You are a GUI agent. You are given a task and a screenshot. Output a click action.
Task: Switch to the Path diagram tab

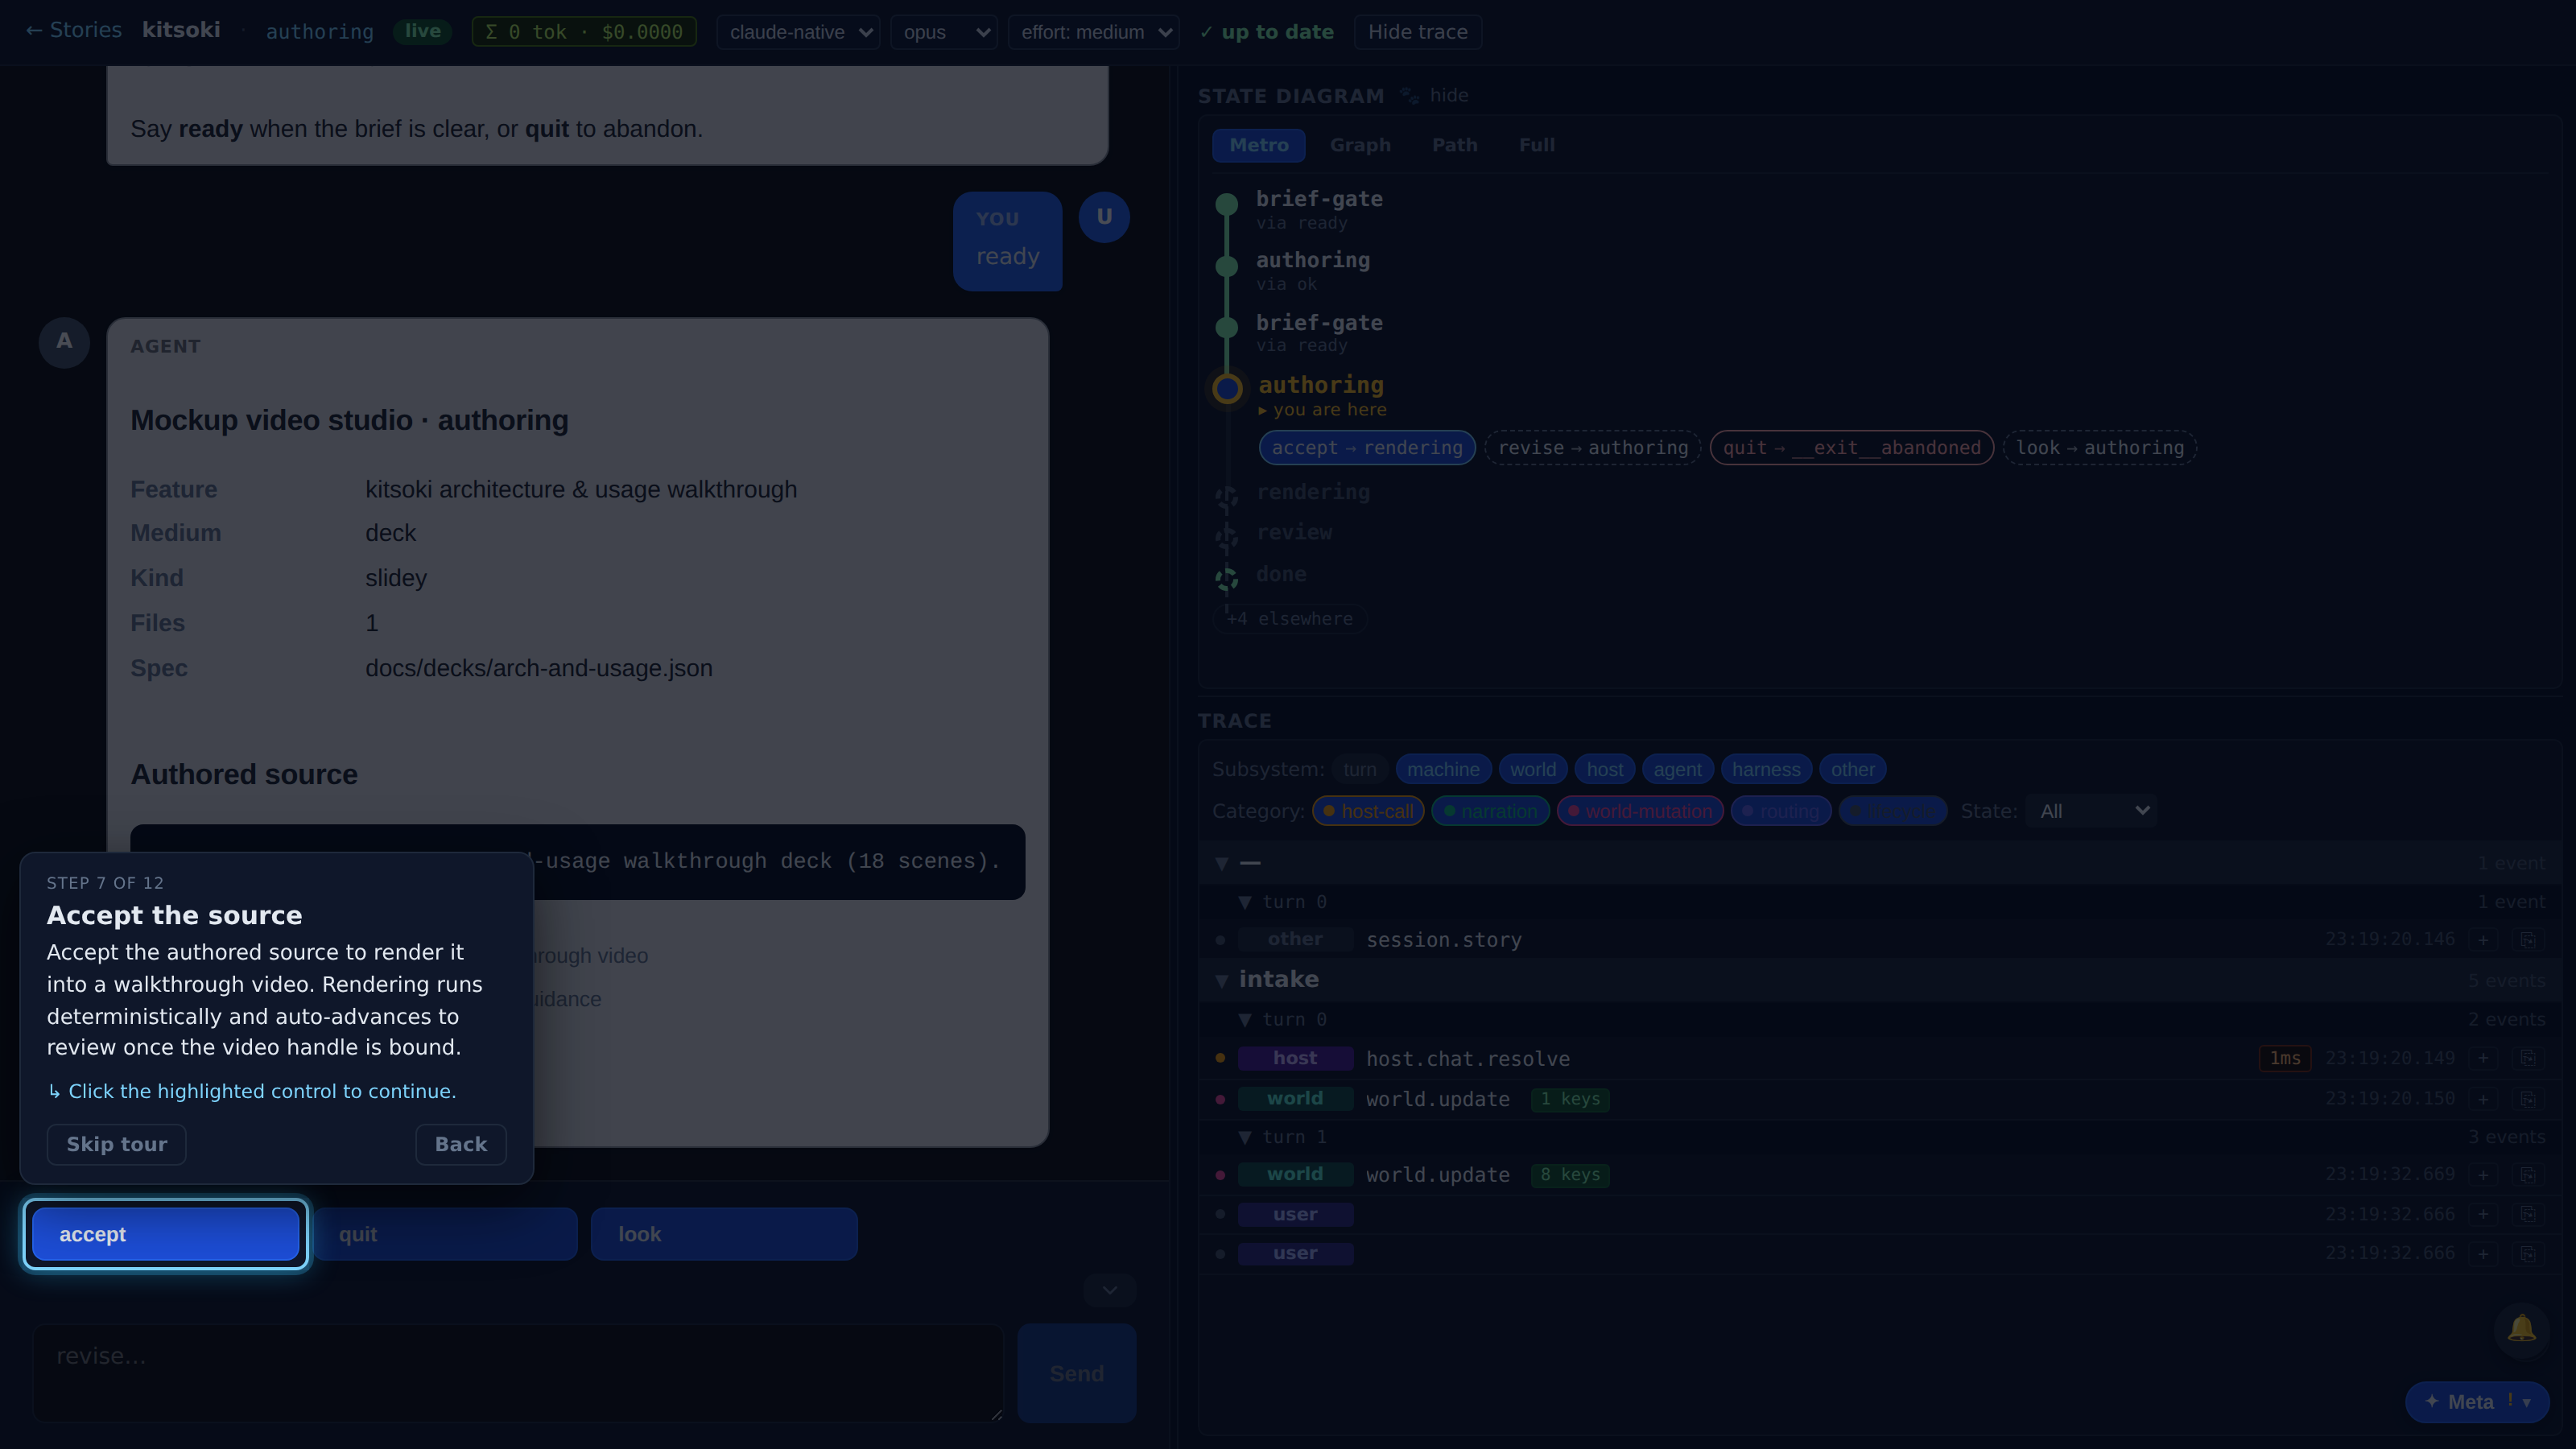pyautogui.click(x=1454, y=145)
